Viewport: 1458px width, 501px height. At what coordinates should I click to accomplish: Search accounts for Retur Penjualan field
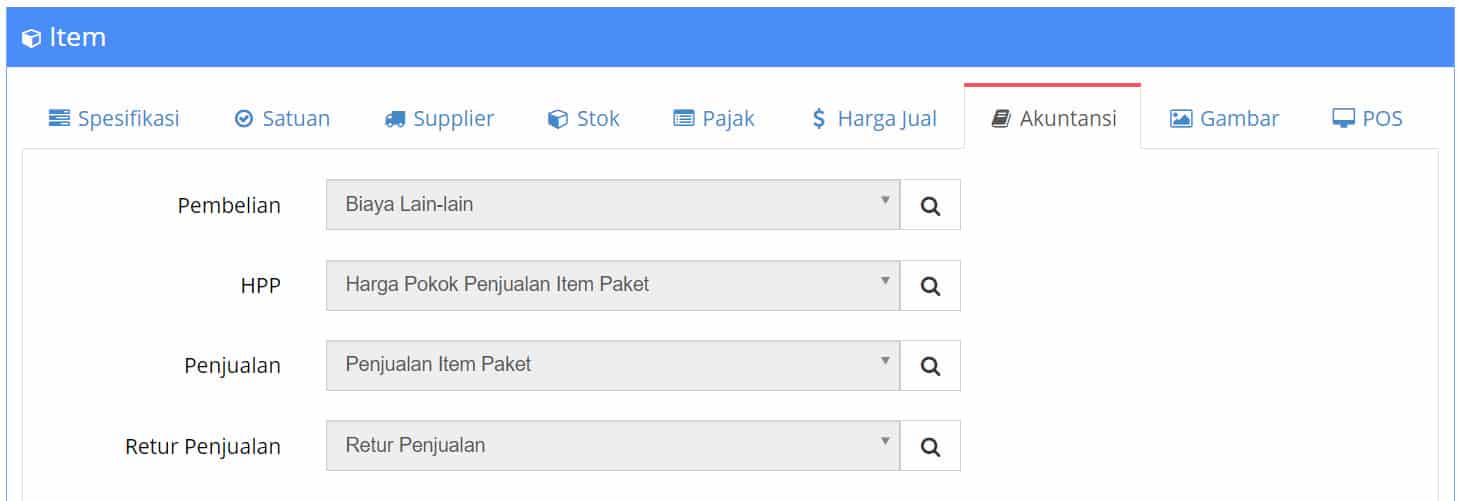(x=930, y=445)
